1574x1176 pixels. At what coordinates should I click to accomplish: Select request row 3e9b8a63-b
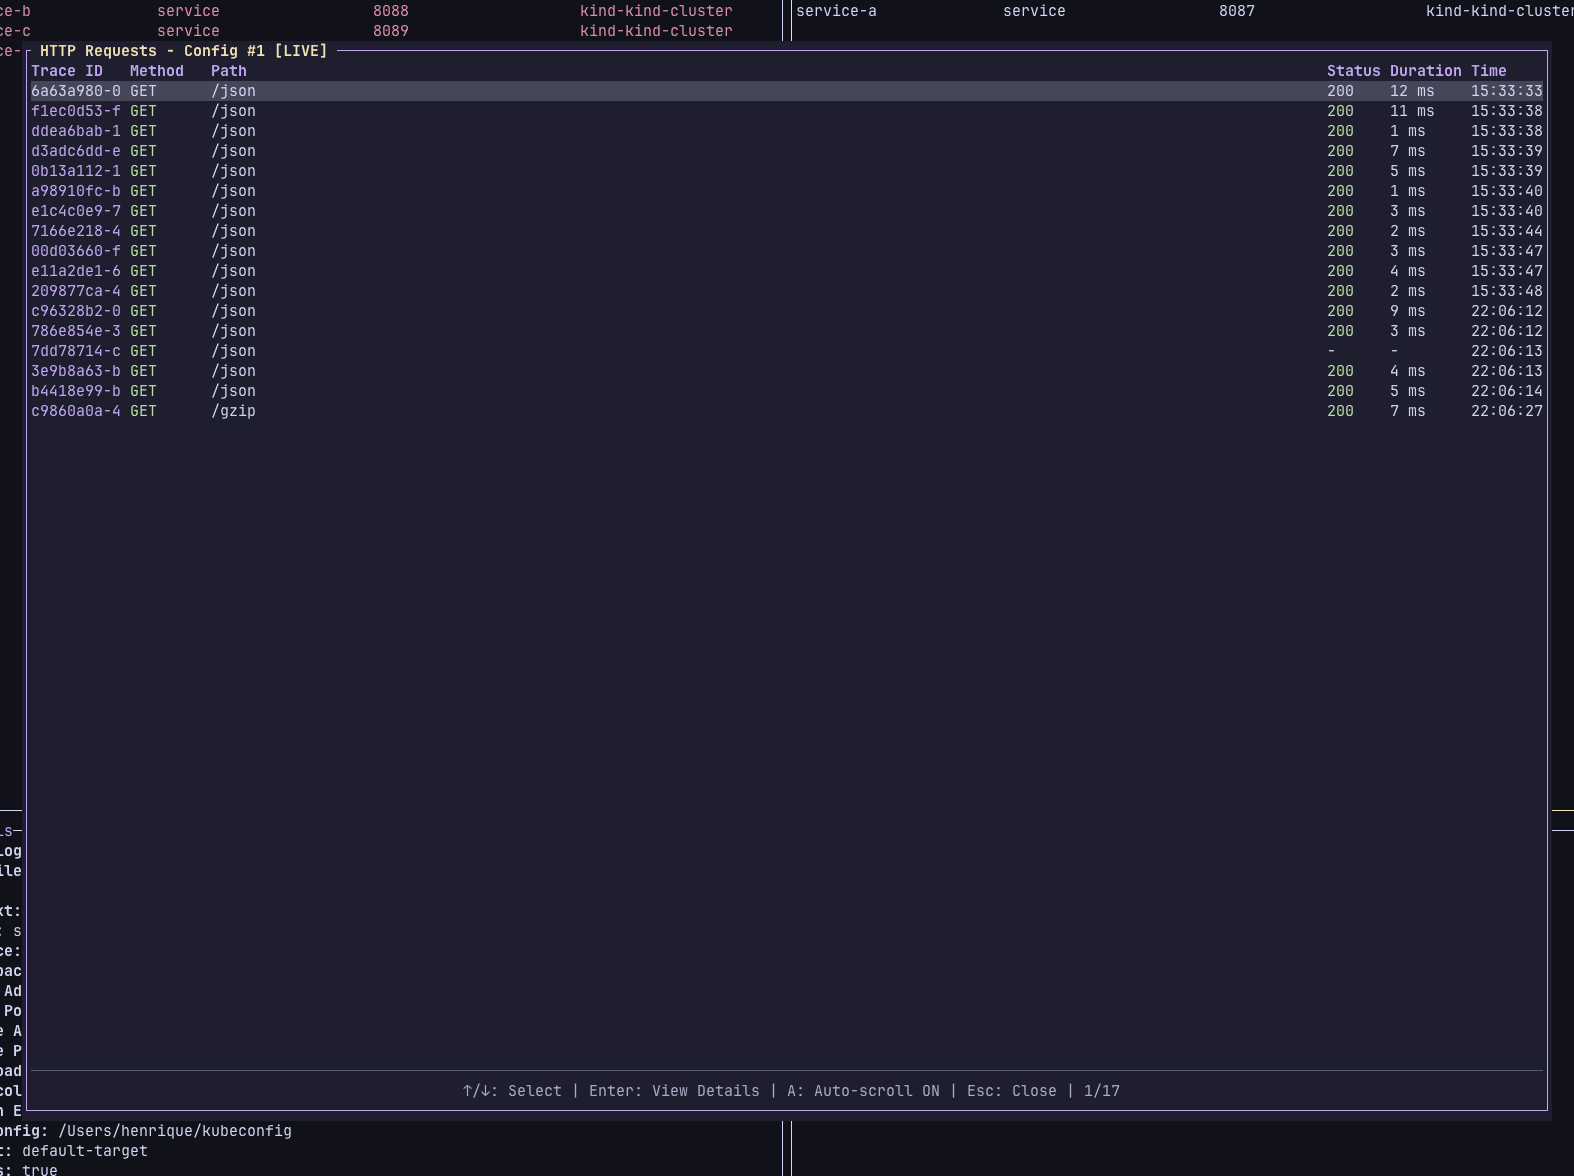[x=787, y=371]
